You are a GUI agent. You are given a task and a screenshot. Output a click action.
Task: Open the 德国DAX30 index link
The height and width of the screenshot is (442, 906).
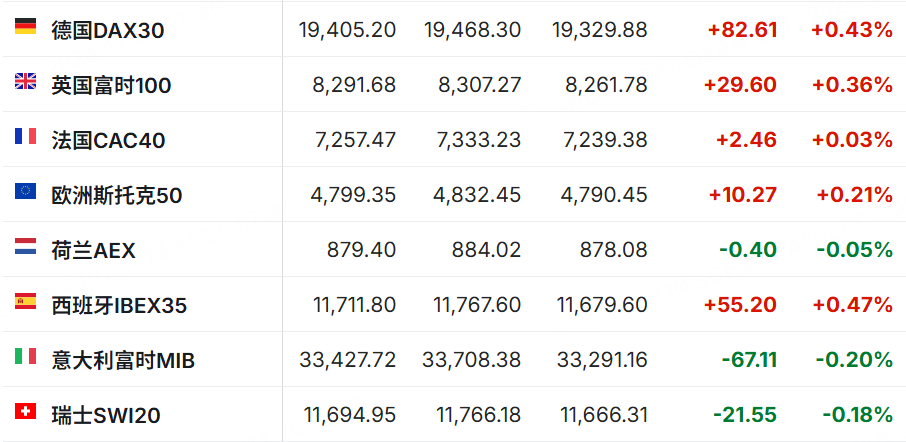tap(107, 31)
